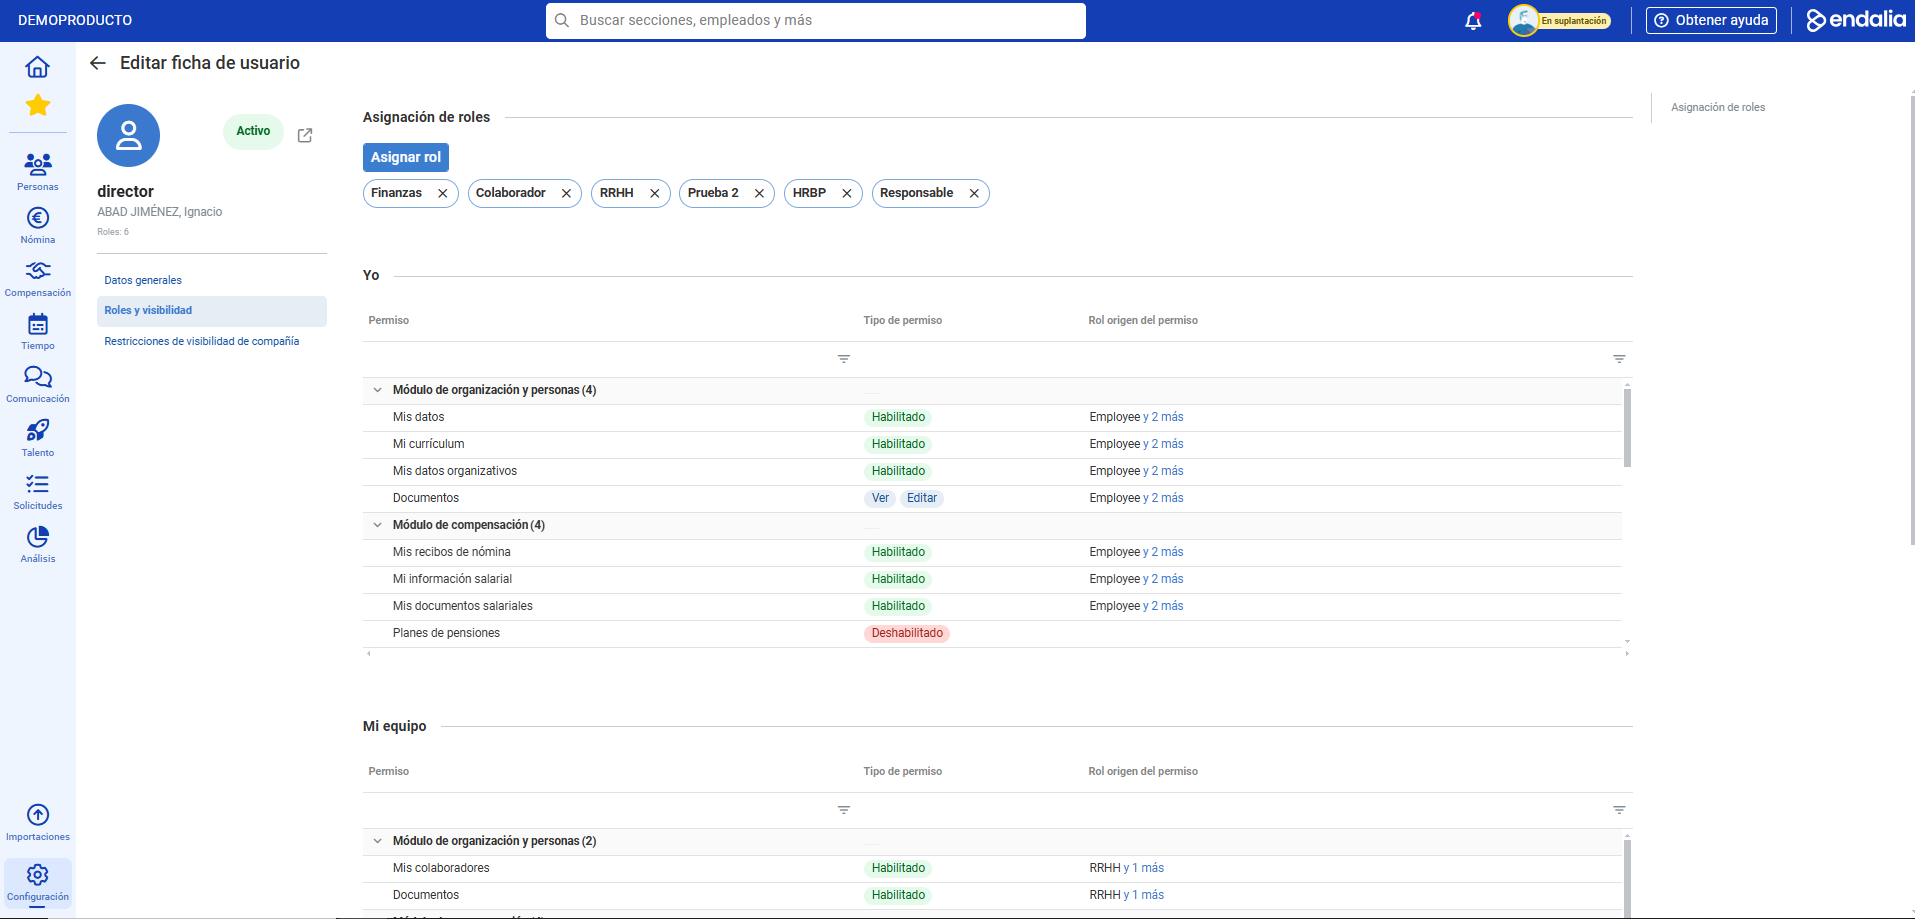Click Deshabilitado tag for Planes de pensiones
Screen dimensions: 1915x919
[907, 633]
